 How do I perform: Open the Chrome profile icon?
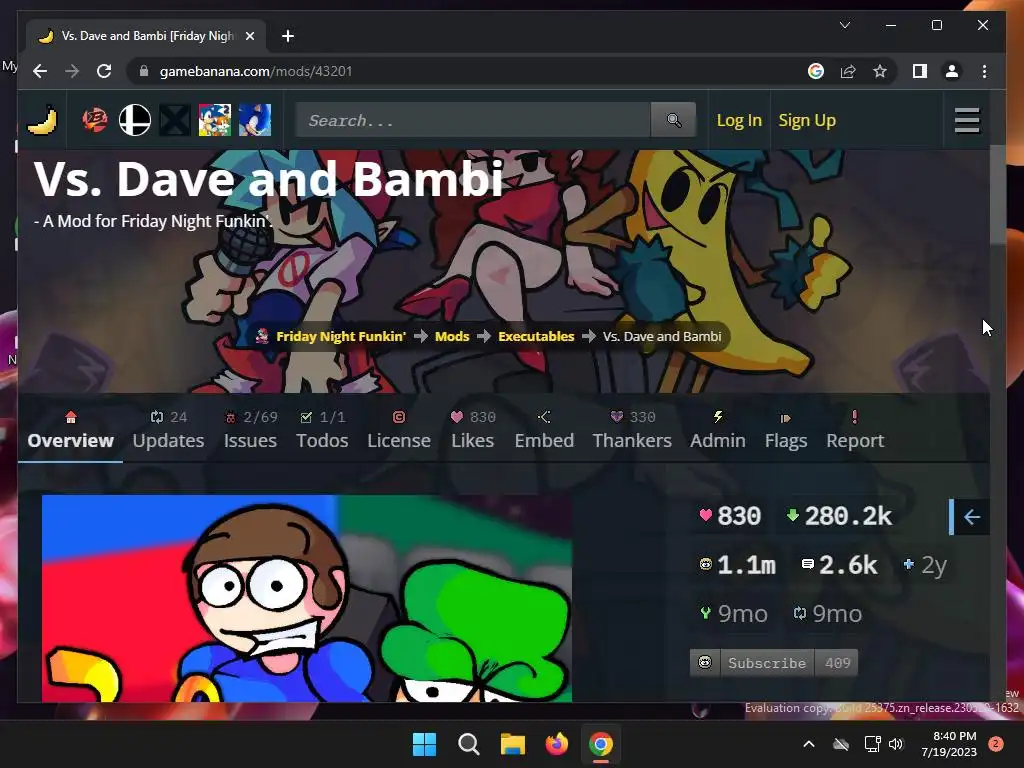[952, 71]
